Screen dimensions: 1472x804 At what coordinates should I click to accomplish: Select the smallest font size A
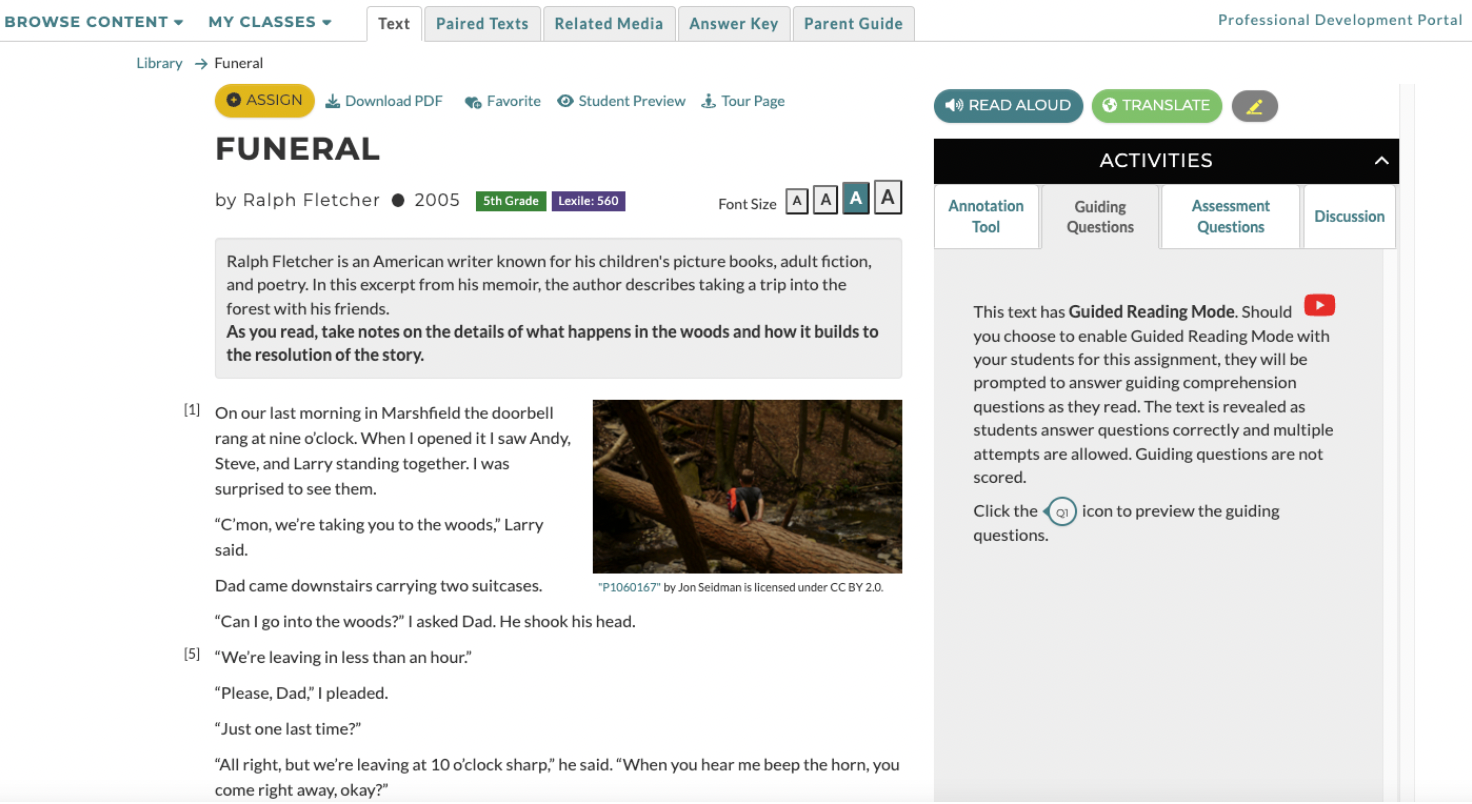(796, 202)
